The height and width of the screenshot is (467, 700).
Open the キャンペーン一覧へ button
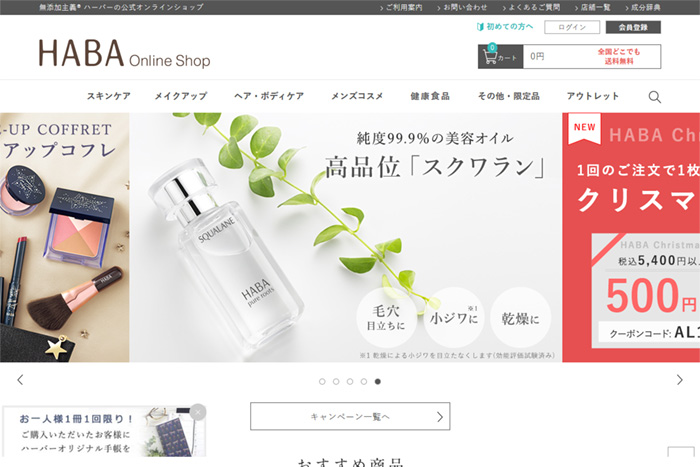pyautogui.click(x=350, y=416)
